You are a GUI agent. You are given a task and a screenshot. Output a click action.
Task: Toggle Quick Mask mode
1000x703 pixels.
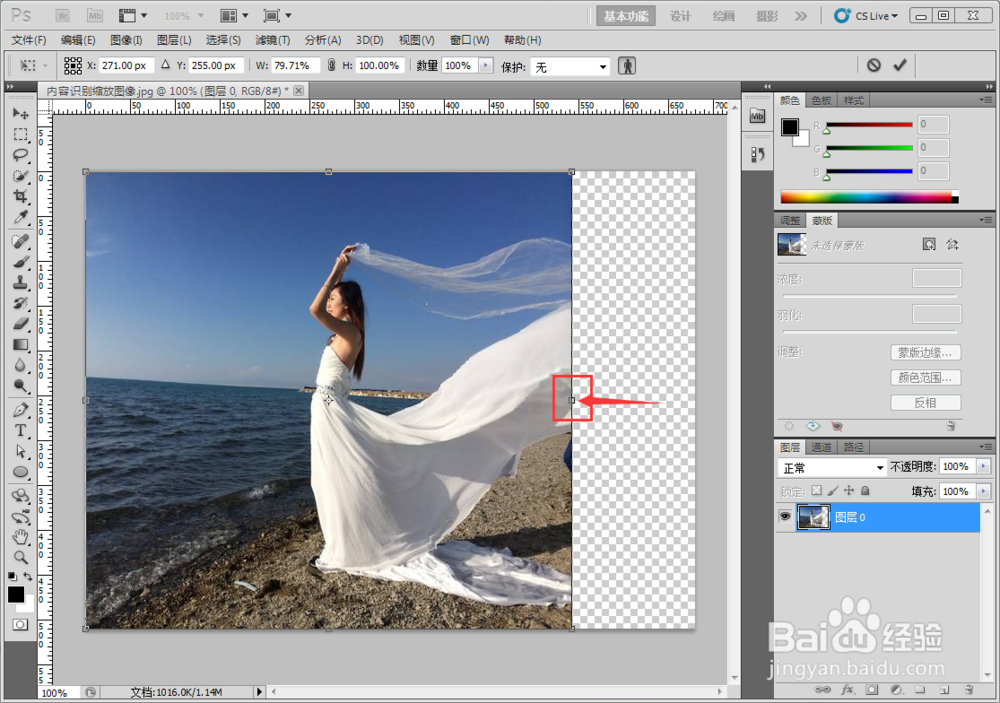coord(20,625)
